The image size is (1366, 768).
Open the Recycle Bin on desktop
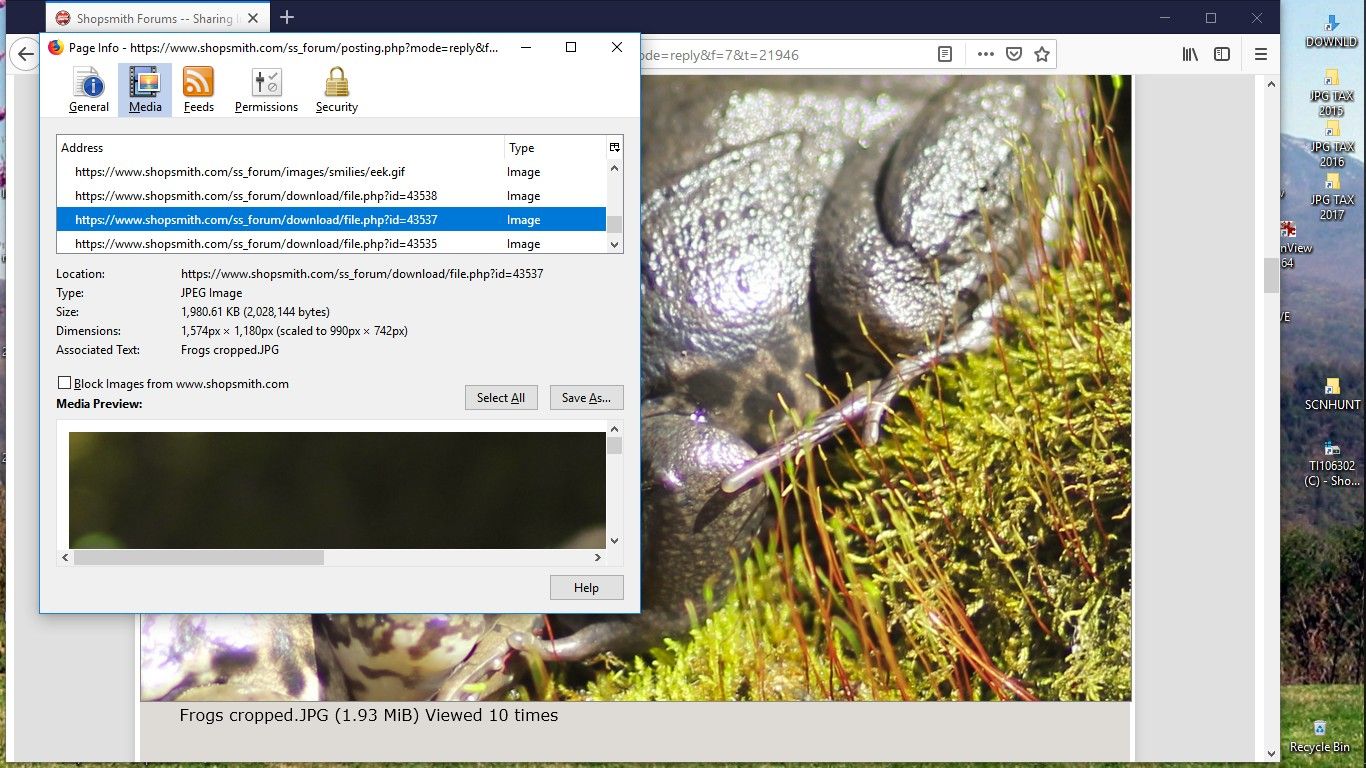[1319, 736]
